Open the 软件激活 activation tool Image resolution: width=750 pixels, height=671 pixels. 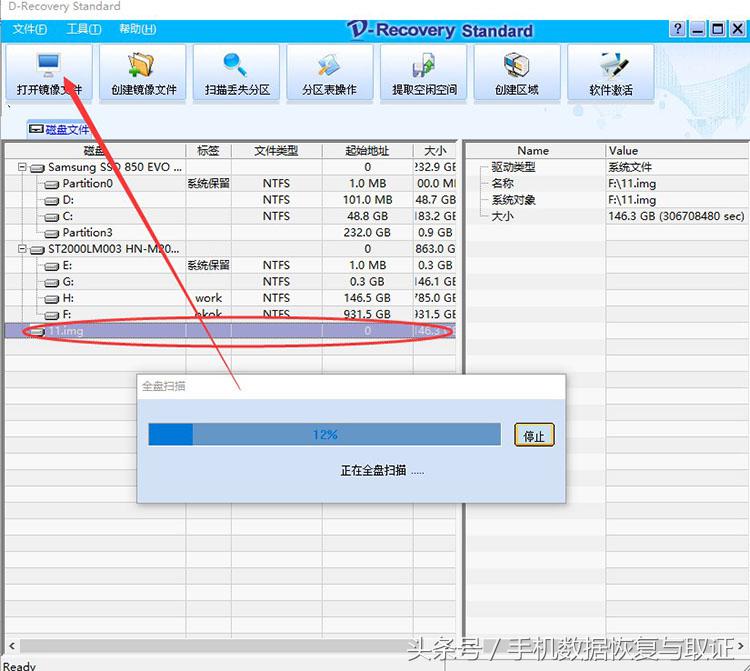pyautogui.click(x=611, y=72)
